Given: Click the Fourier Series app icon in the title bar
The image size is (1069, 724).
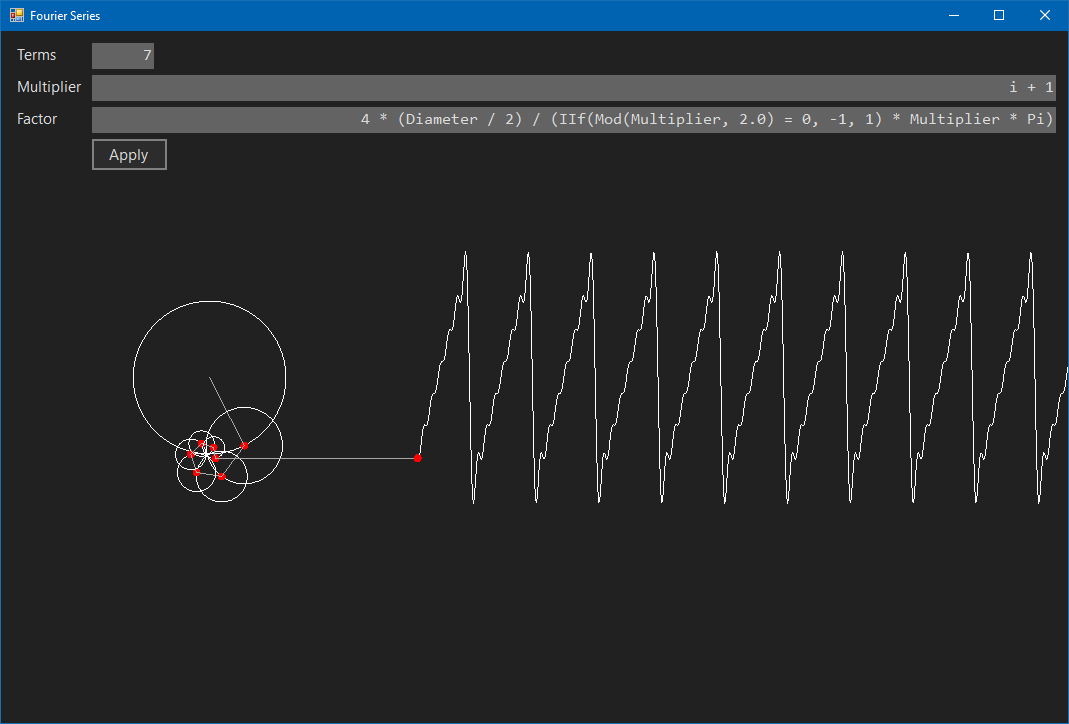Looking at the screenshot, I should point(16,15).
